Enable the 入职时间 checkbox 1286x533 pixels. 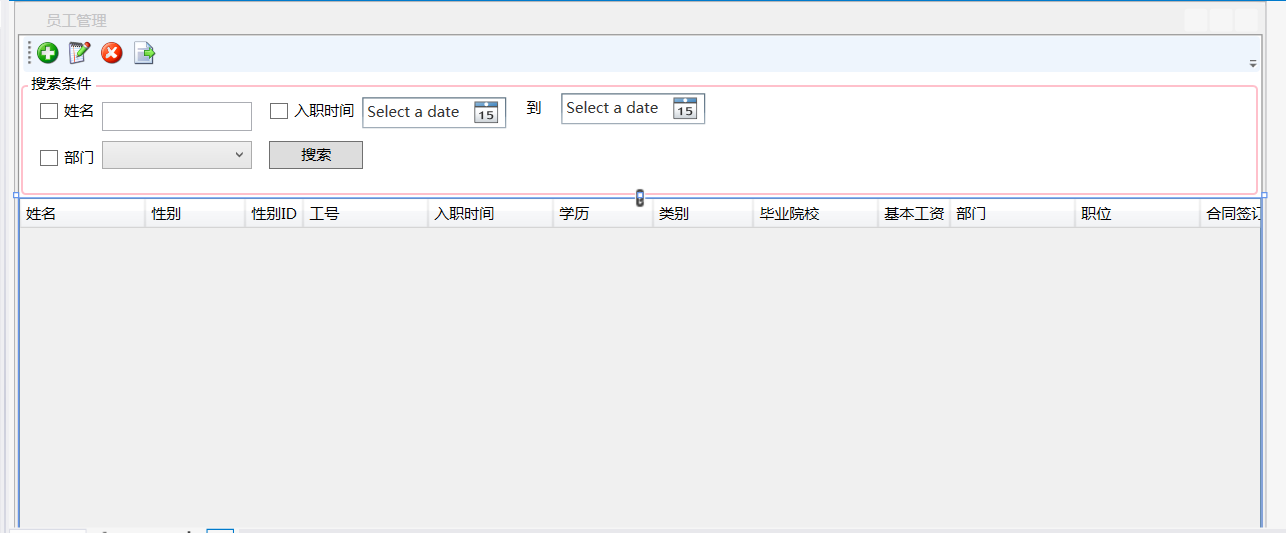pos(279,111)
